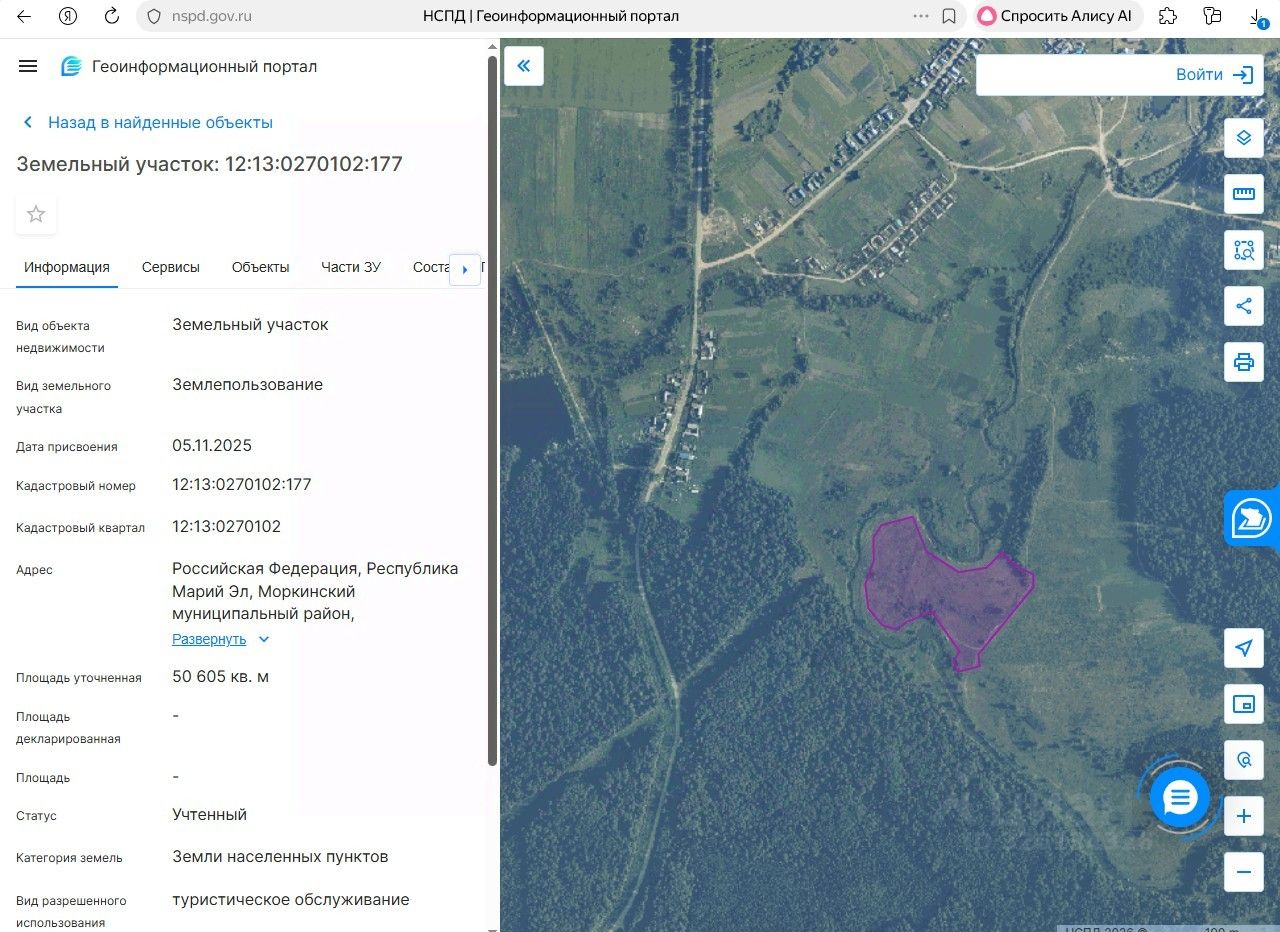
Task: Click the Геоинформационный портал logo
Action: (189, 67)
